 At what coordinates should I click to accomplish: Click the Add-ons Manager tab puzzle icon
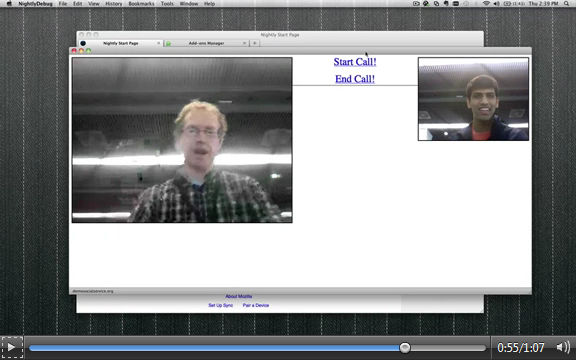168,43
